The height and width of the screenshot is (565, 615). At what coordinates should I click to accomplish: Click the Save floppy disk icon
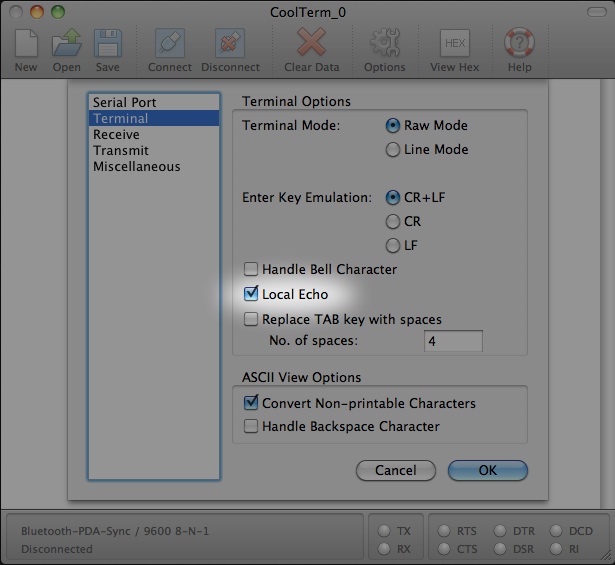pos(108,43)
